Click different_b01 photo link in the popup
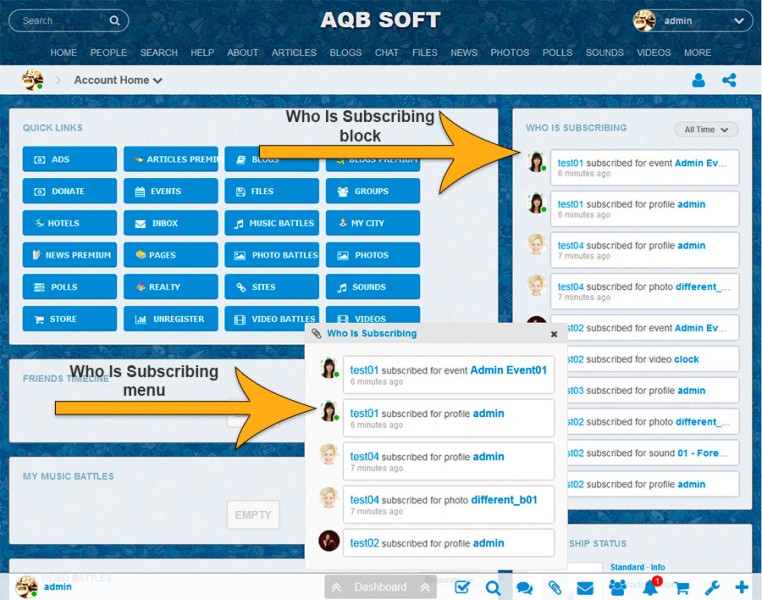This screenshot has height=600, width=762. (504, 500)
